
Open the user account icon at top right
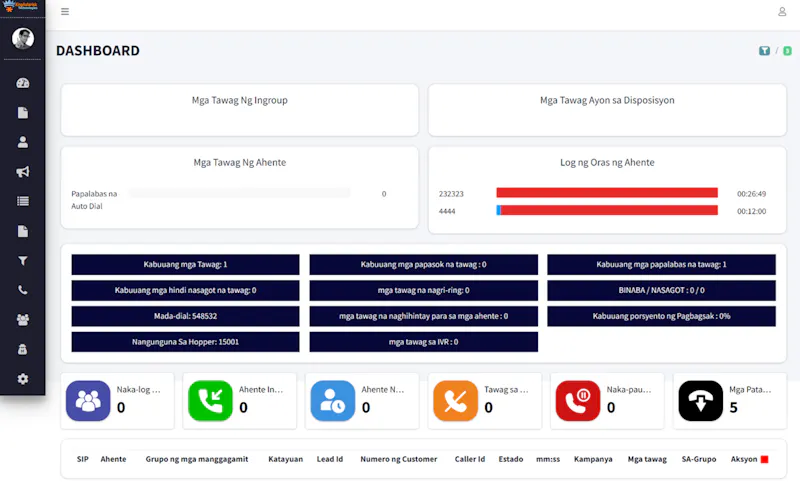pos(782,11)
